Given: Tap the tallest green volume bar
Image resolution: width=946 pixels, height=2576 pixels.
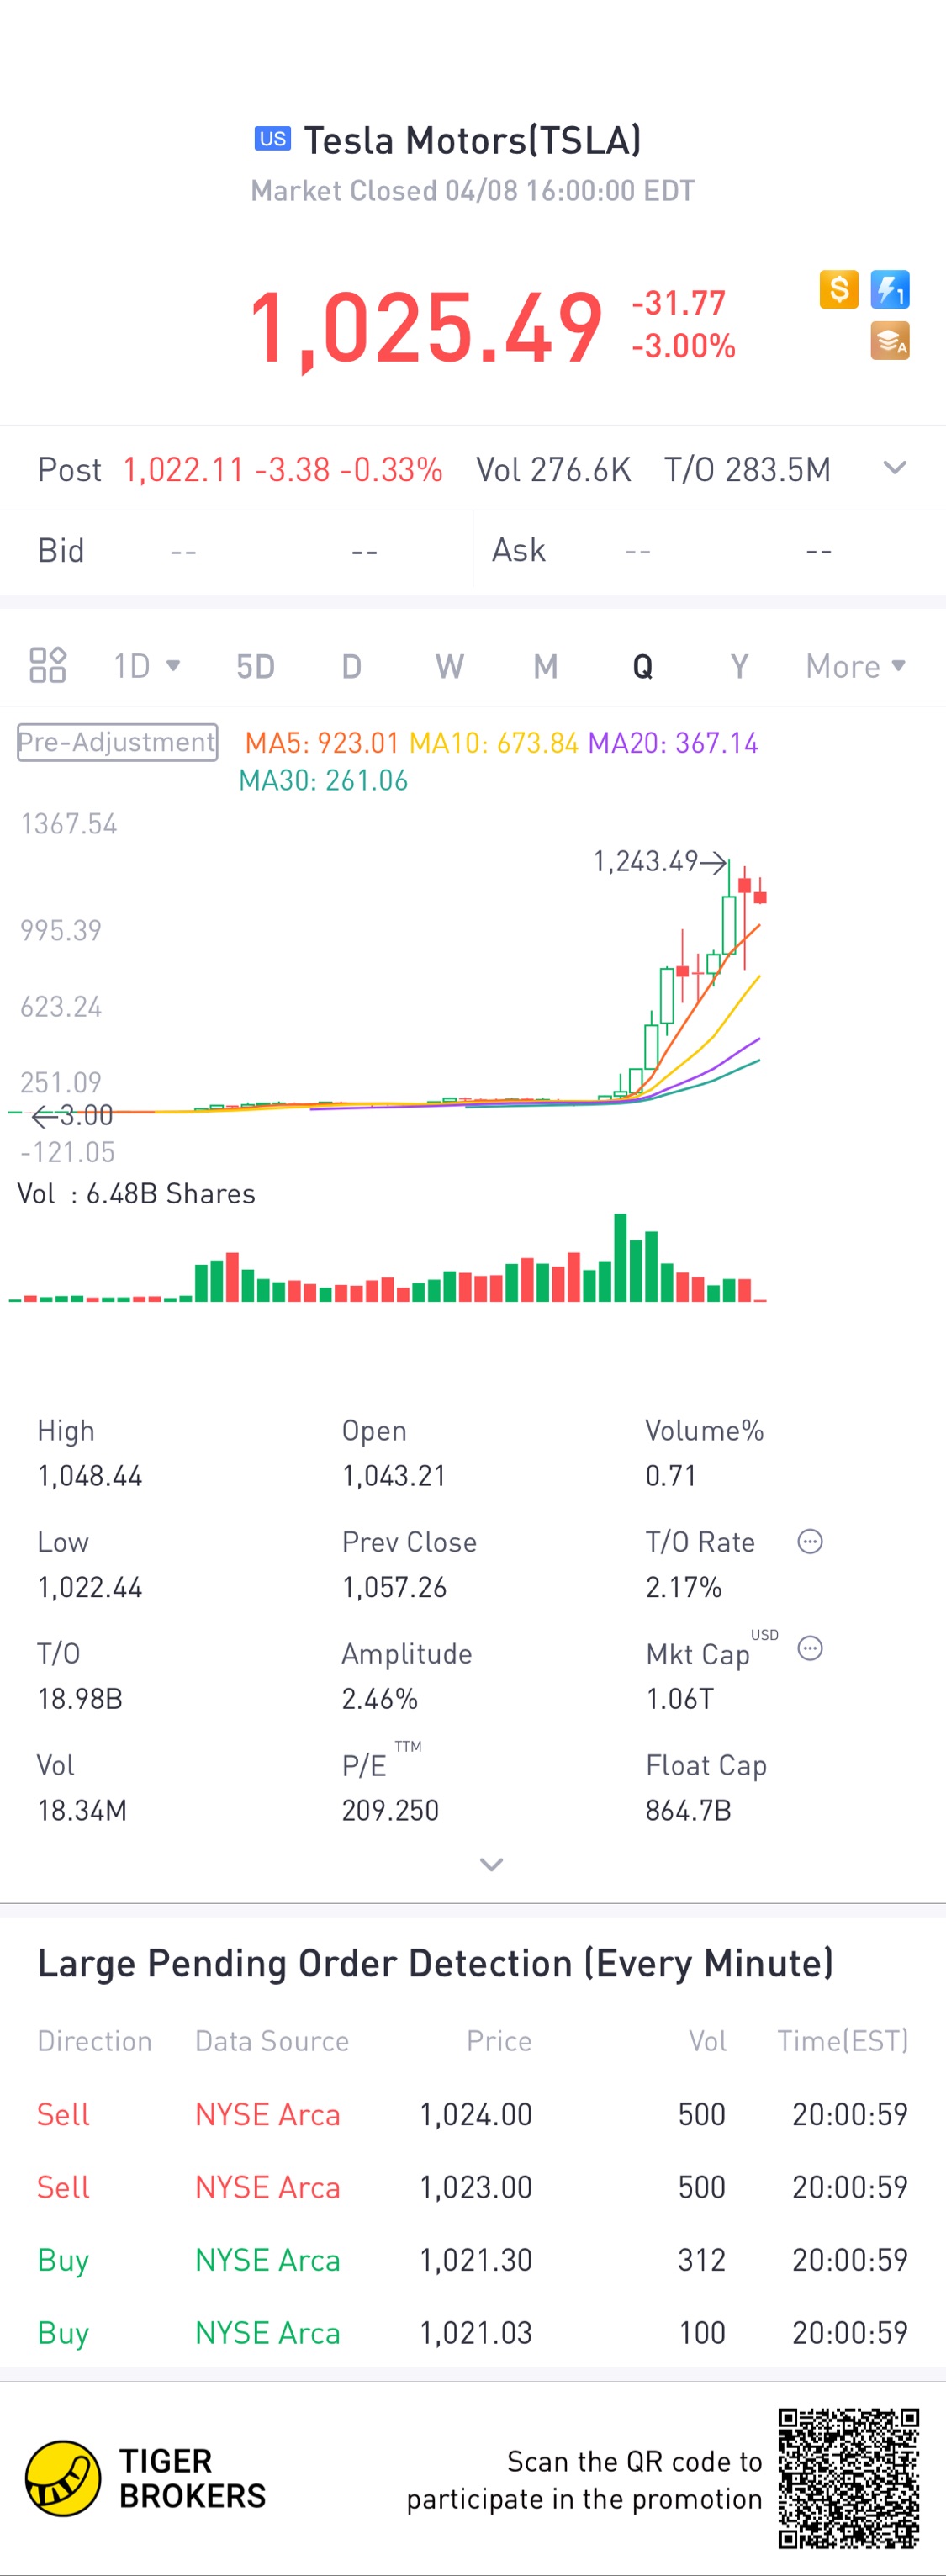Looking at the screenshot, I should pyautogui.click(x=620, y=1257).
